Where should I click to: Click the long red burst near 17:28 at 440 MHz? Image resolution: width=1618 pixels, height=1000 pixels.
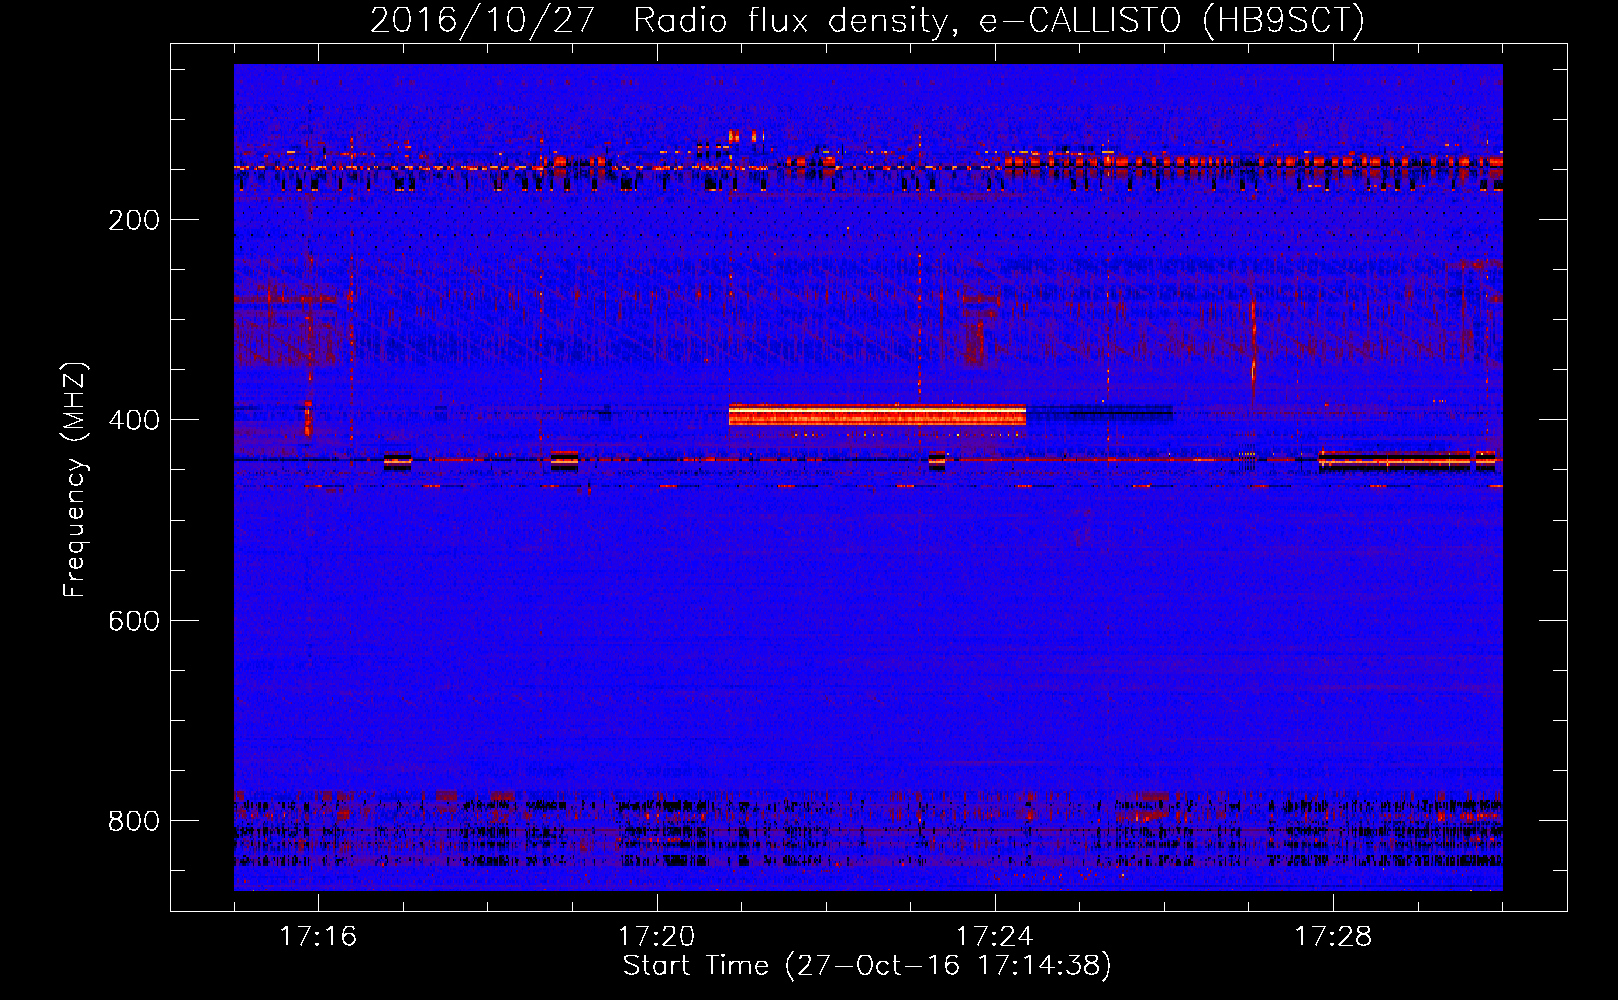pos(1394,460)
